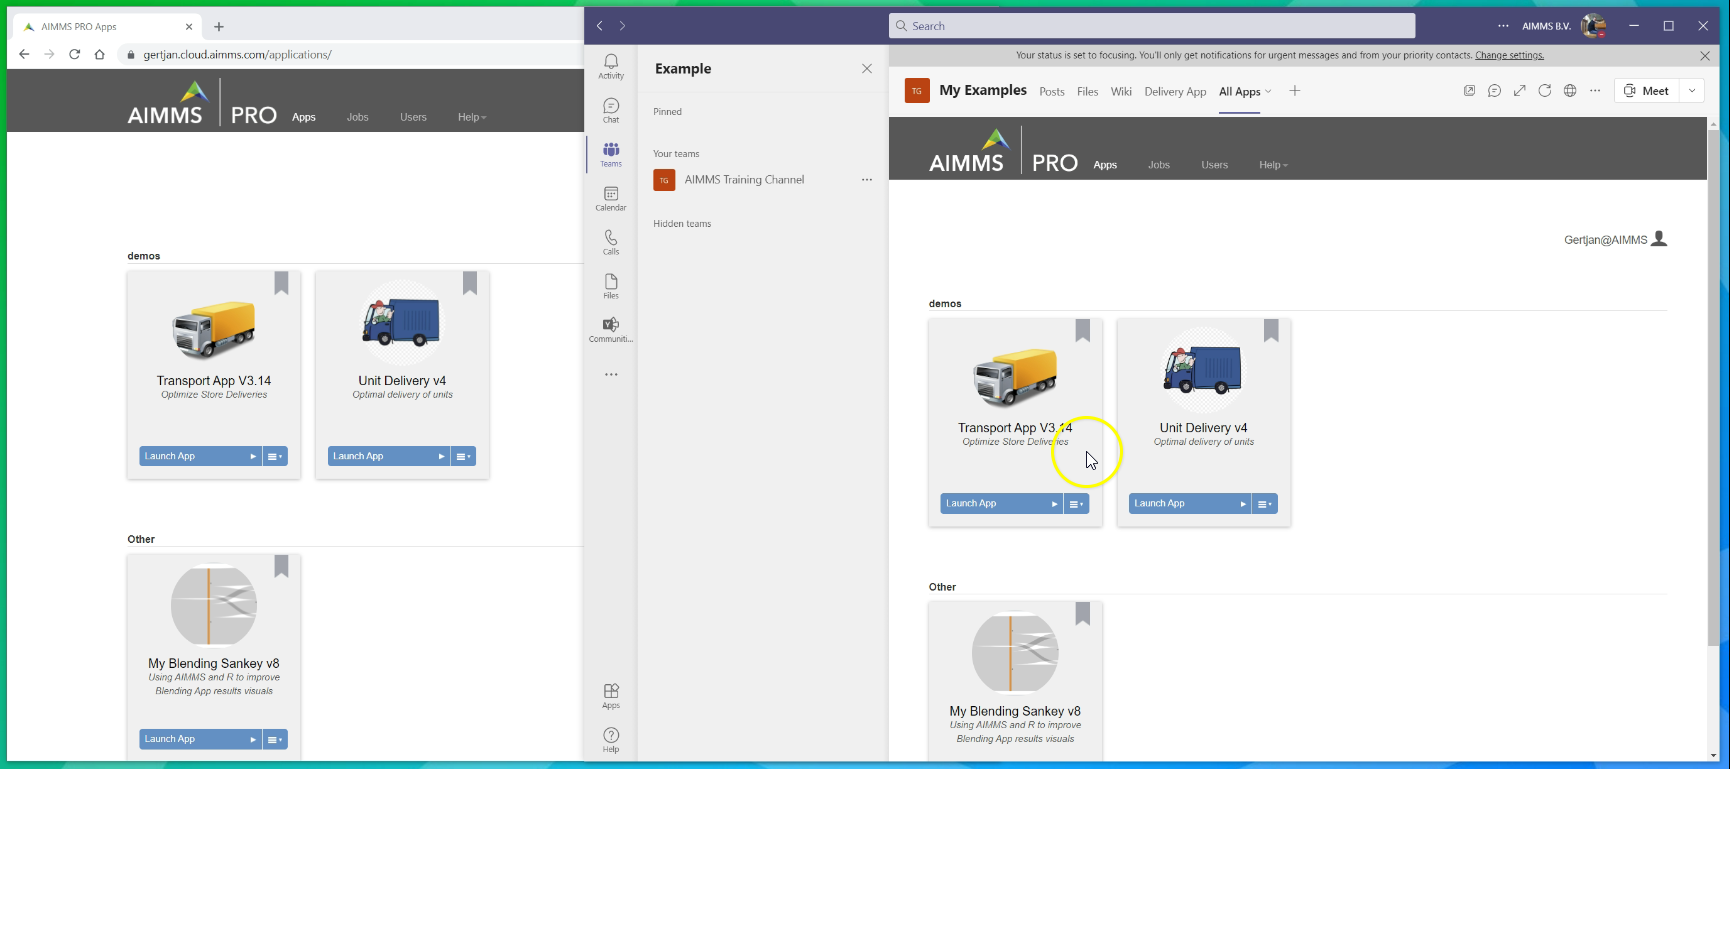Open more tab options ellipsis
The height and width of the screenshot is (942, 1730).
click(x=1595, y=91)
